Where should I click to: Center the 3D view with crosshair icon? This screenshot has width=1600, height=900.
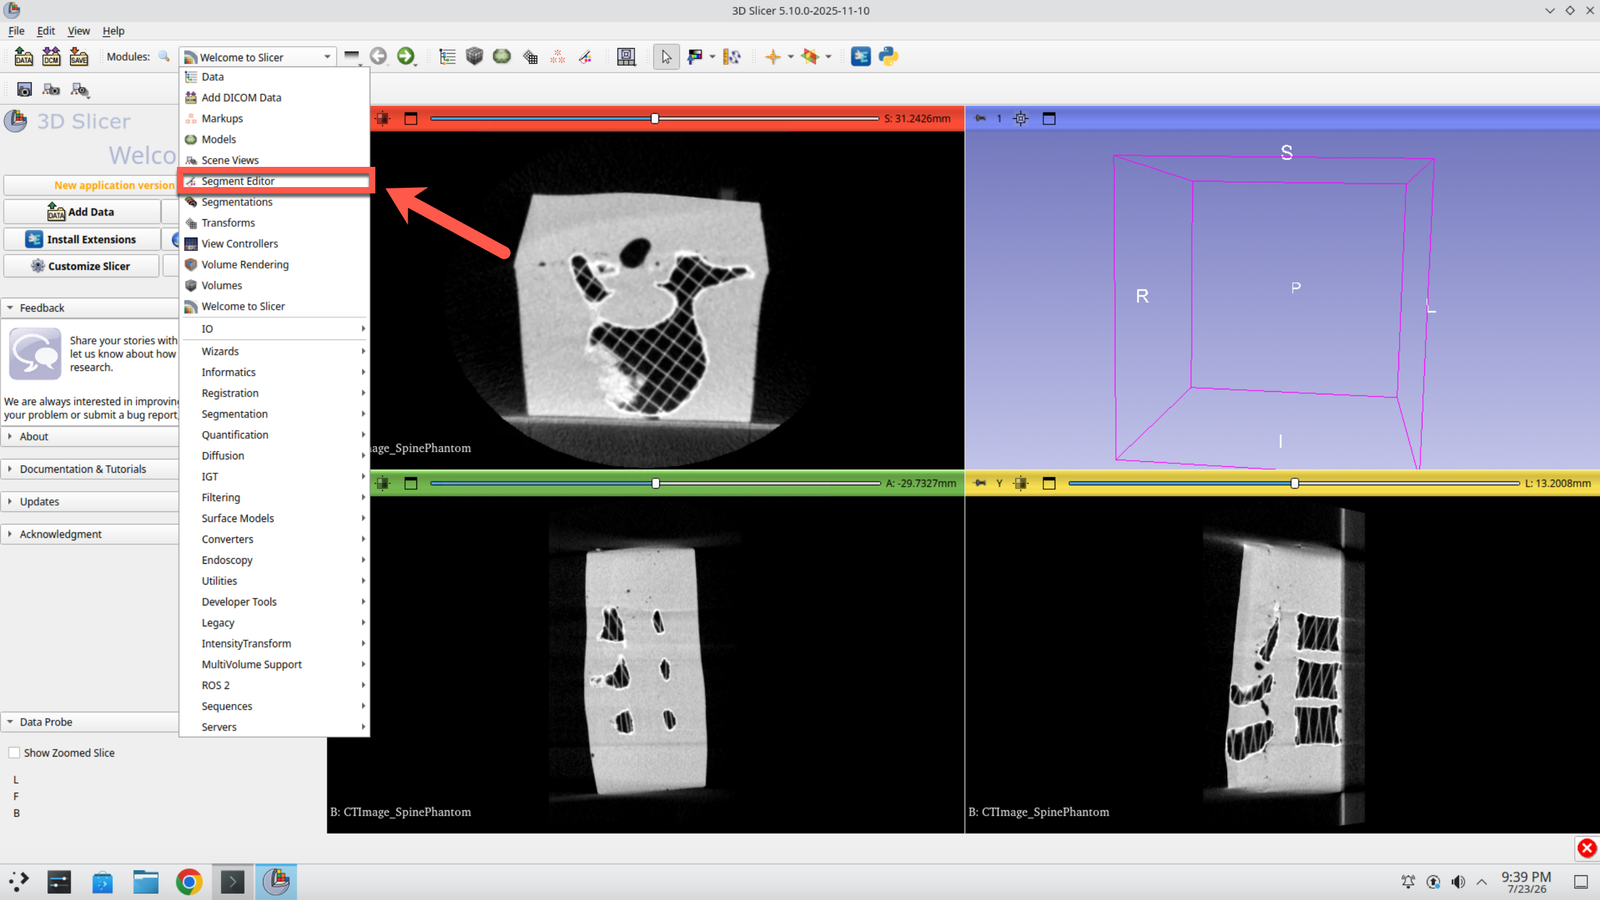coord(1021,118)
